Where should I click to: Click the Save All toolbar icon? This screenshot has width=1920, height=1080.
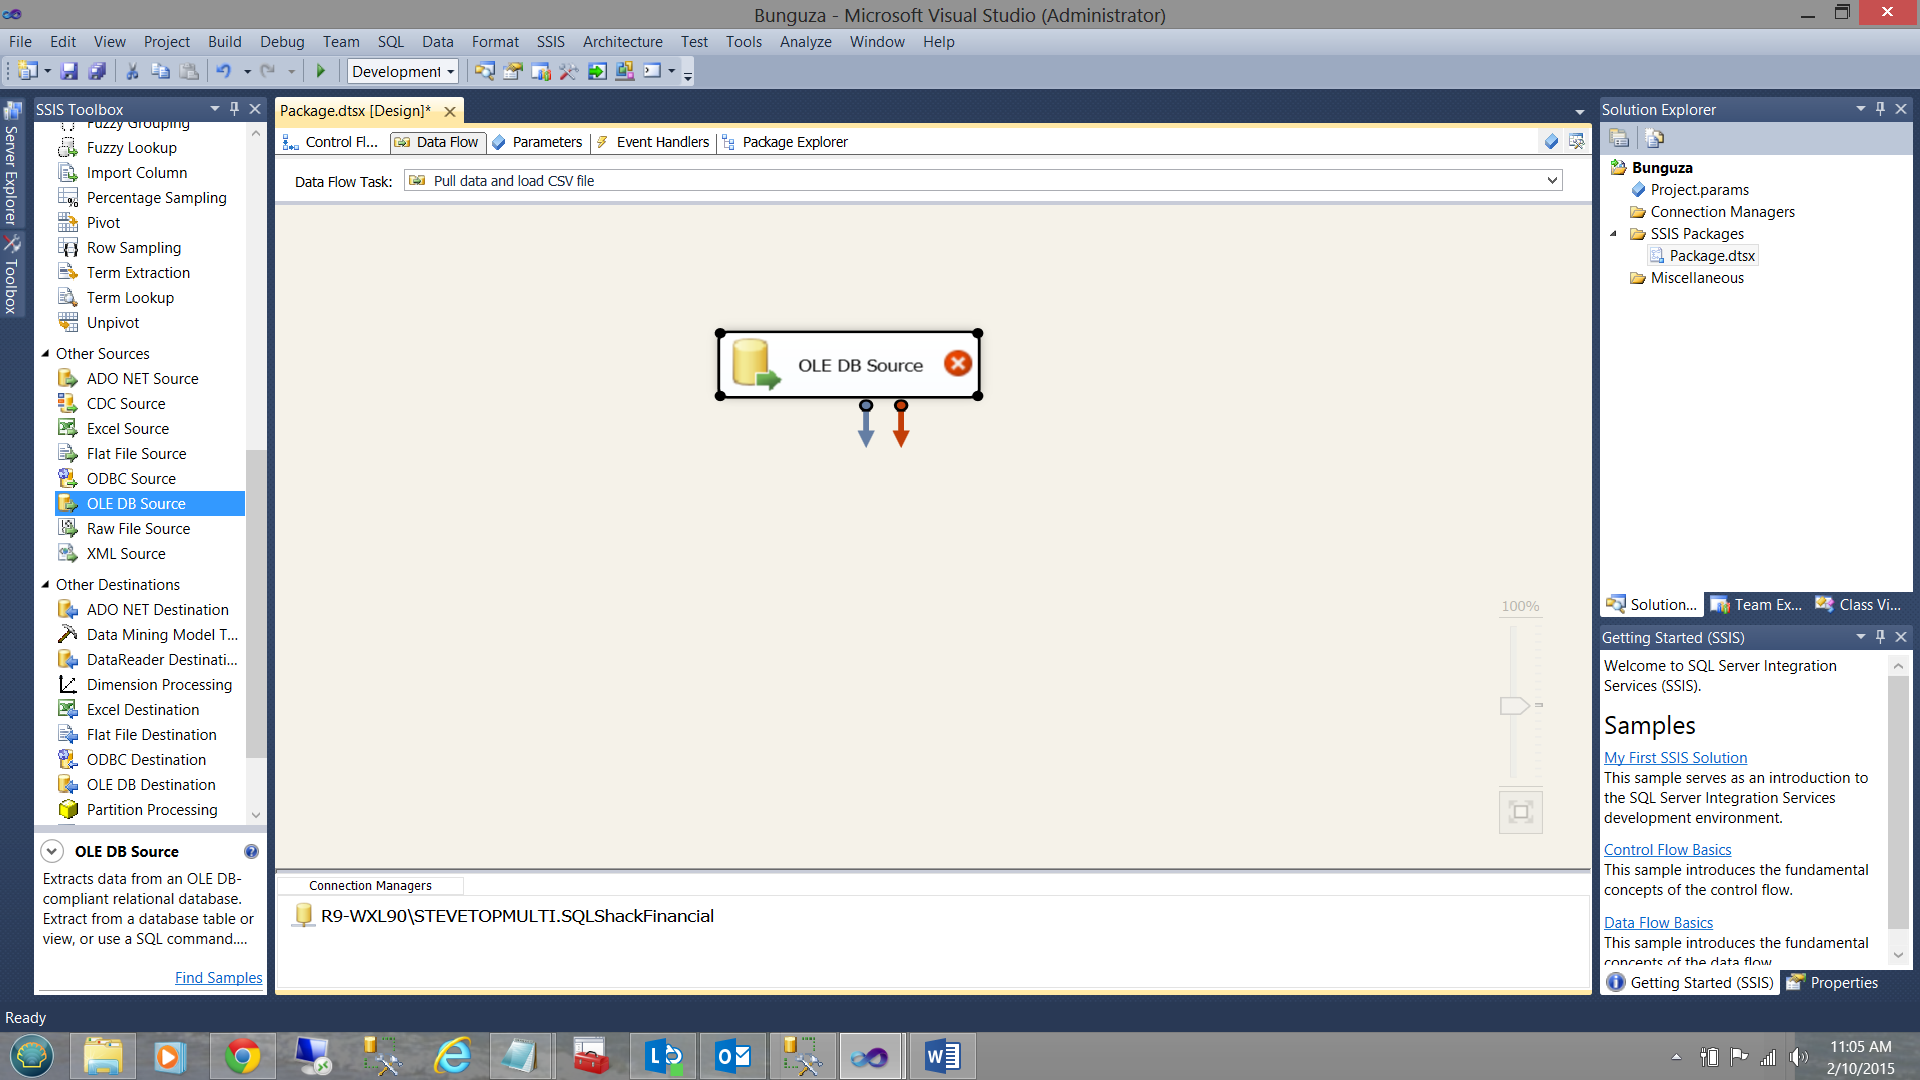tap(97, 71)
